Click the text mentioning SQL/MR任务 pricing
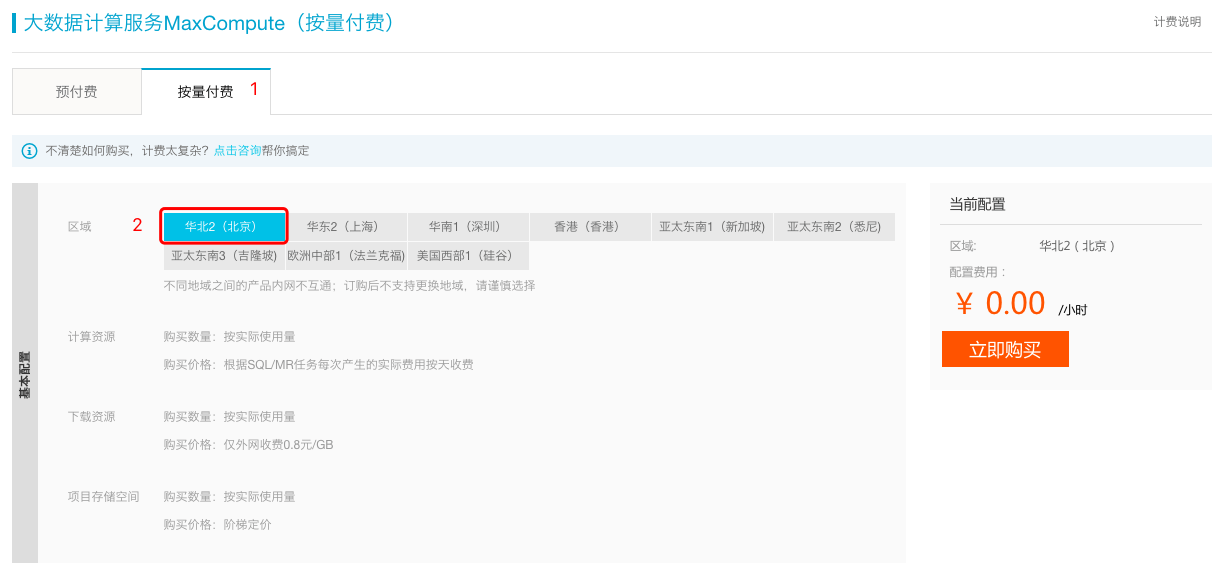1218x565 pixels. pos(318,365)
